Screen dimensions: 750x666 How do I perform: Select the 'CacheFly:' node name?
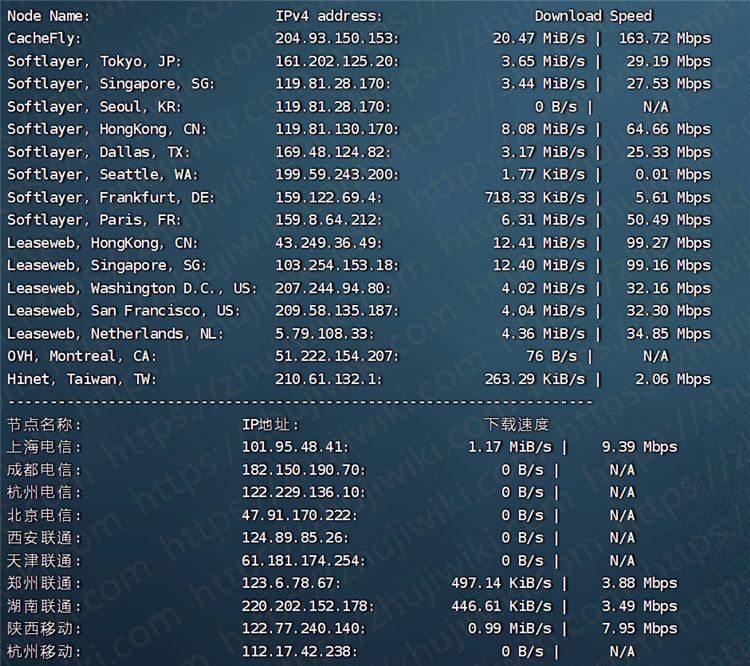pyautogui.click(x=44, y=38)
